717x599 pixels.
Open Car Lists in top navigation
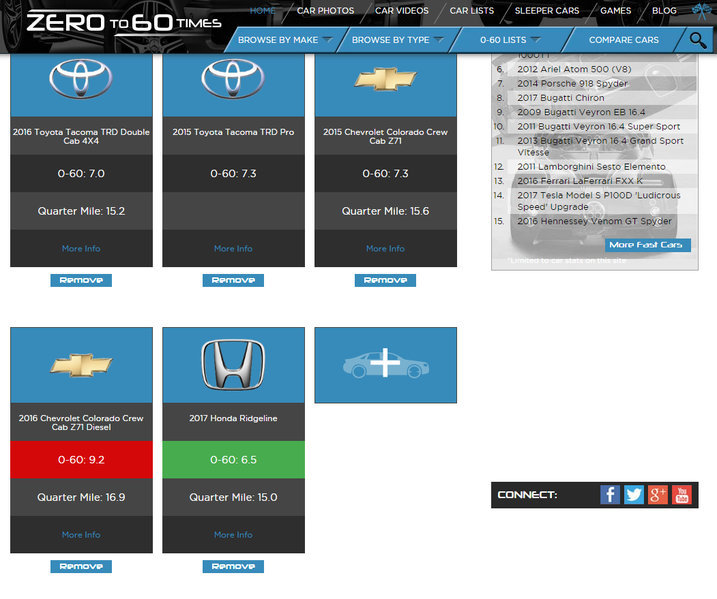coord(471,11)
